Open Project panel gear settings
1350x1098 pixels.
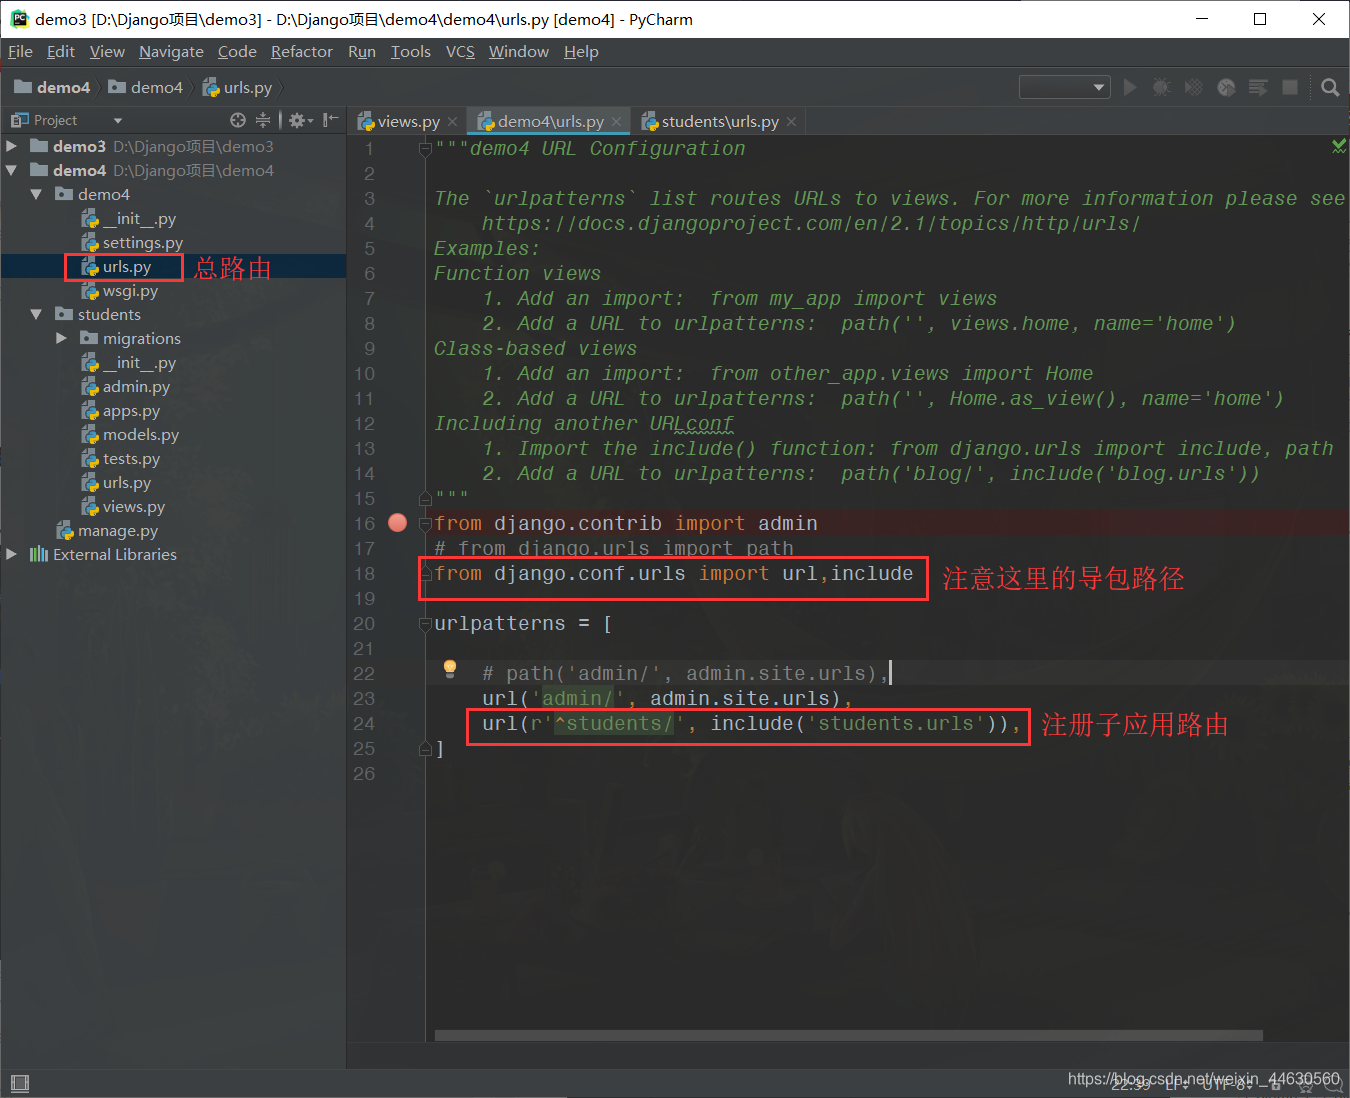(300, 120)
